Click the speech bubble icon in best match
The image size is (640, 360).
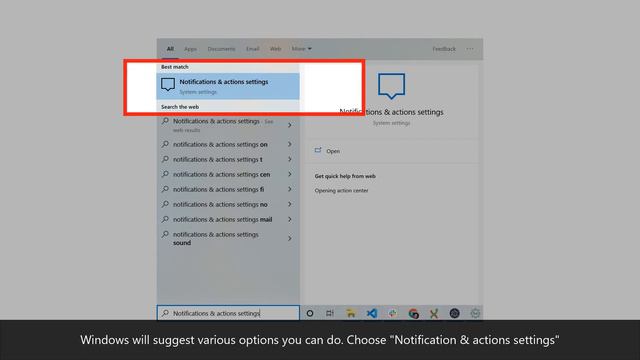tap(168, 84)
